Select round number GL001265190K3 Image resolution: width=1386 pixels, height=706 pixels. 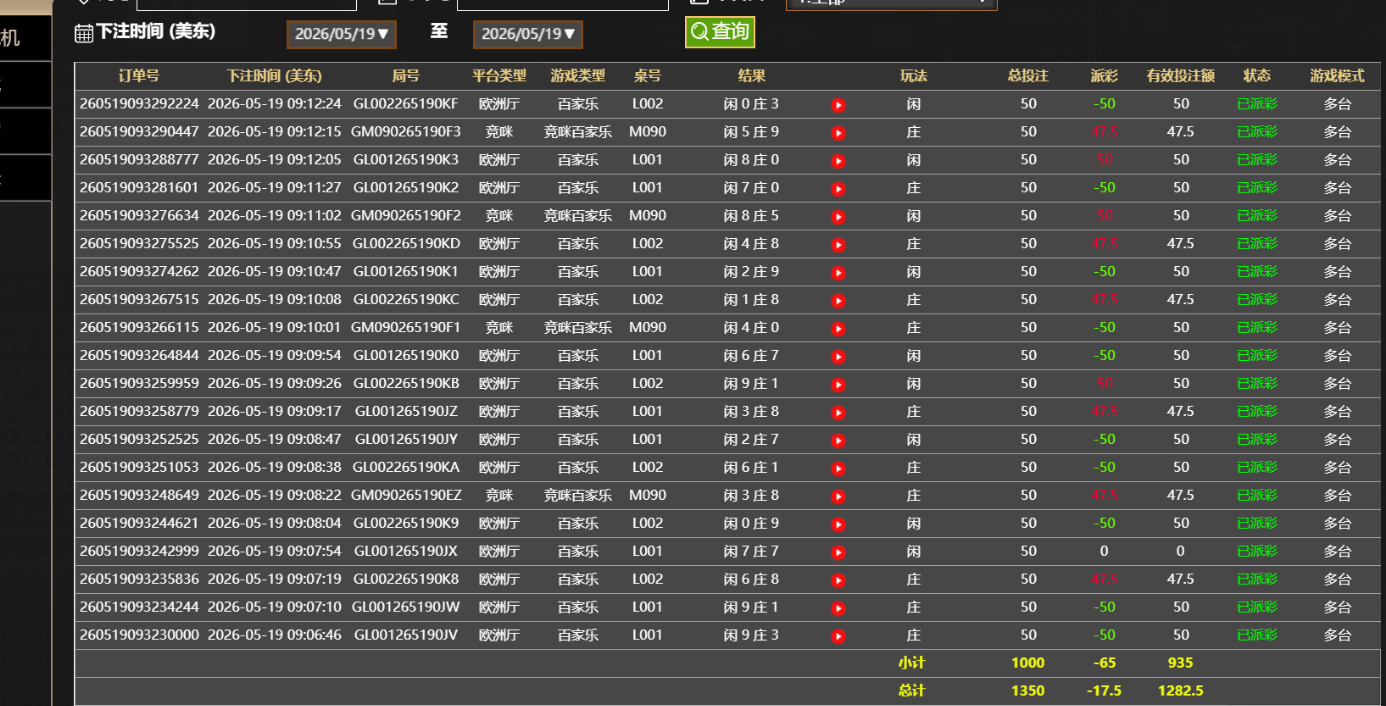tap(405, 160)
